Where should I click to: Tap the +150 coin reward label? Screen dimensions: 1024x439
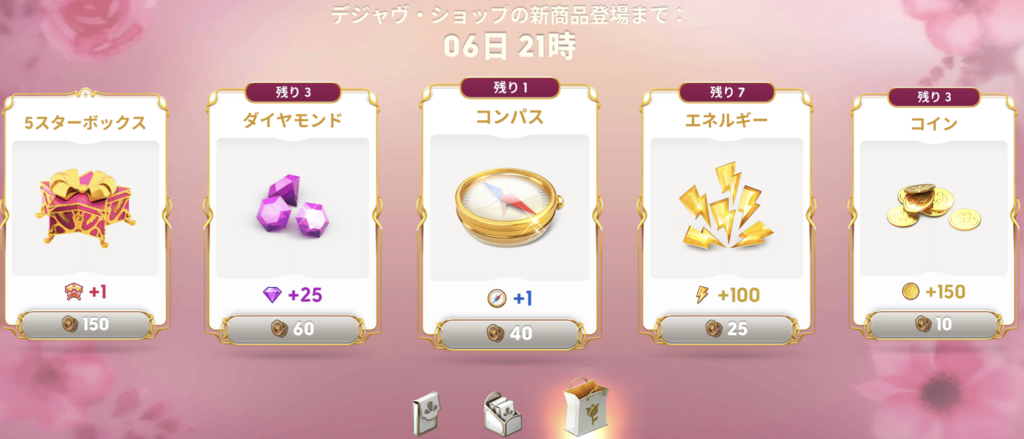934,291
